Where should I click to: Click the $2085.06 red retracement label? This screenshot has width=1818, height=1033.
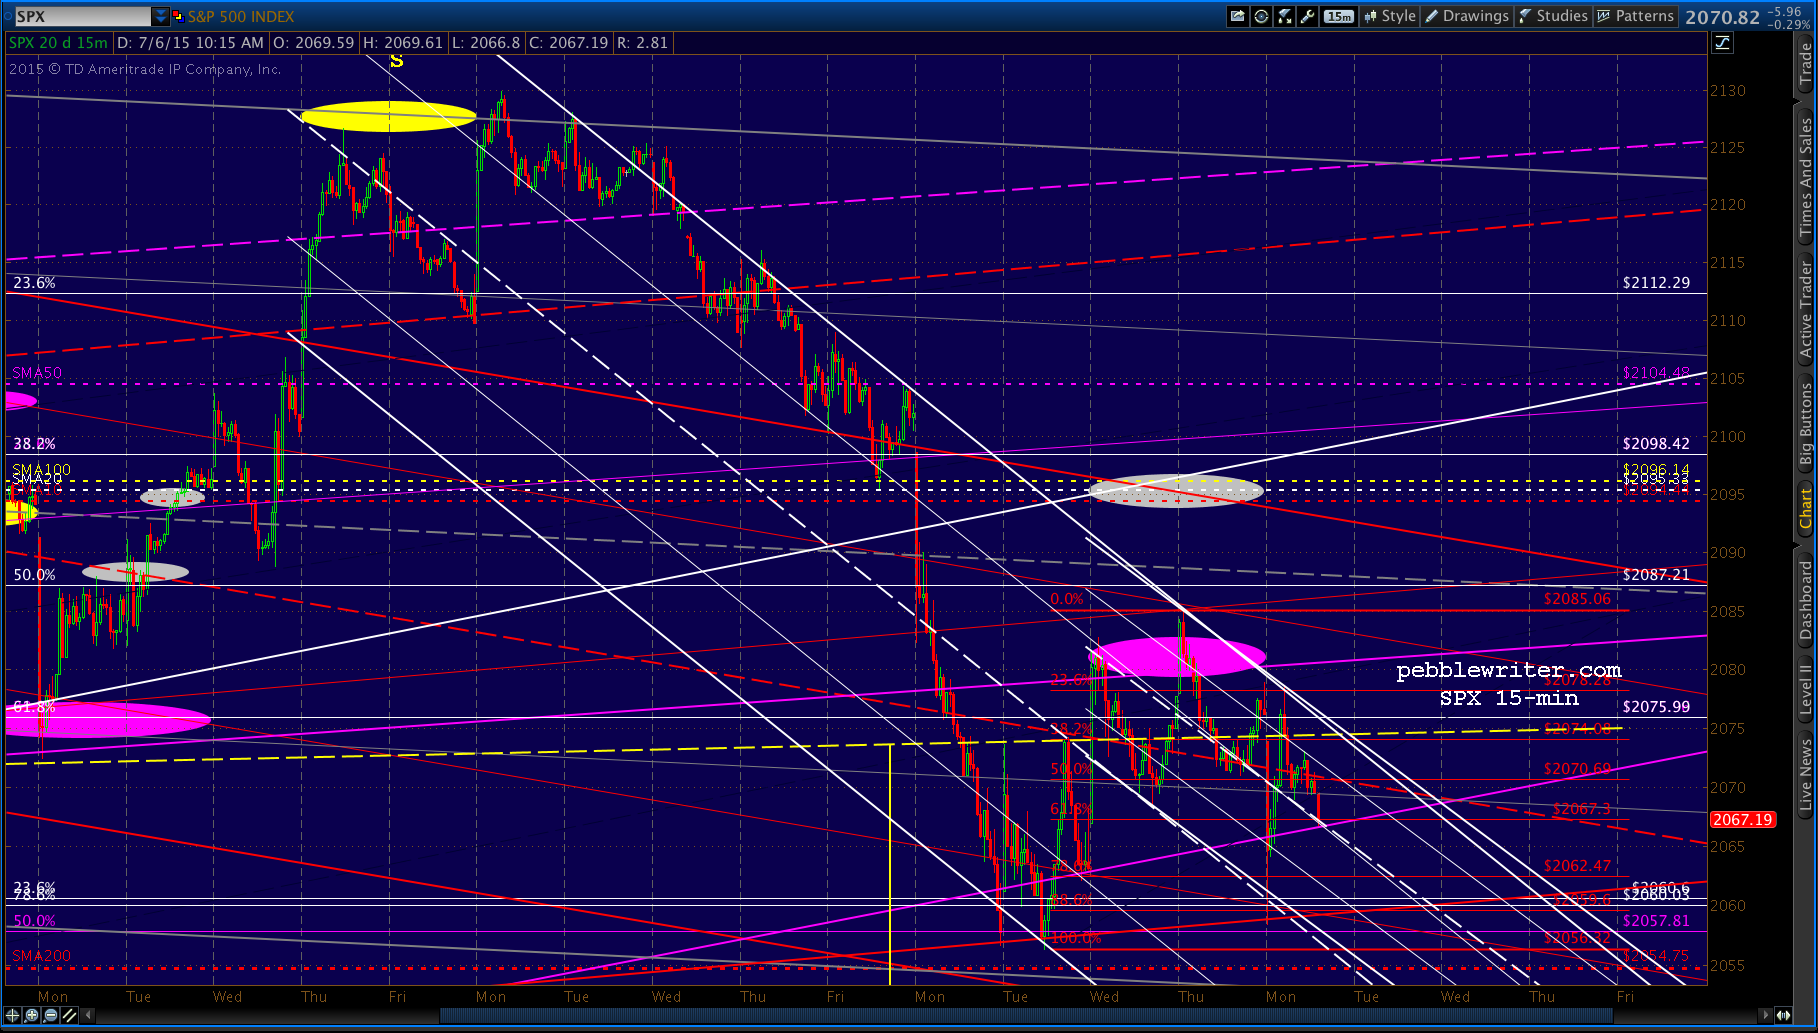point(1577,599)
